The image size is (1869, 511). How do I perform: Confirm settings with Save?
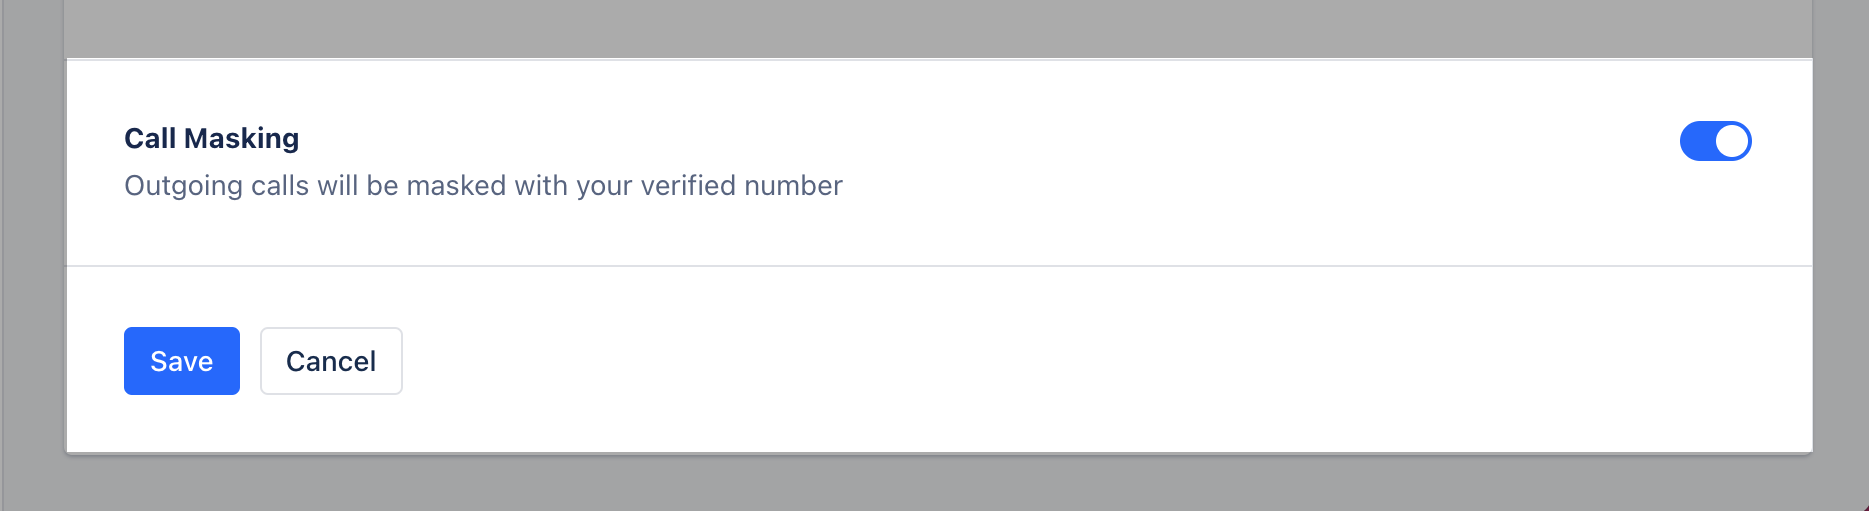click(x=182, y=361)
